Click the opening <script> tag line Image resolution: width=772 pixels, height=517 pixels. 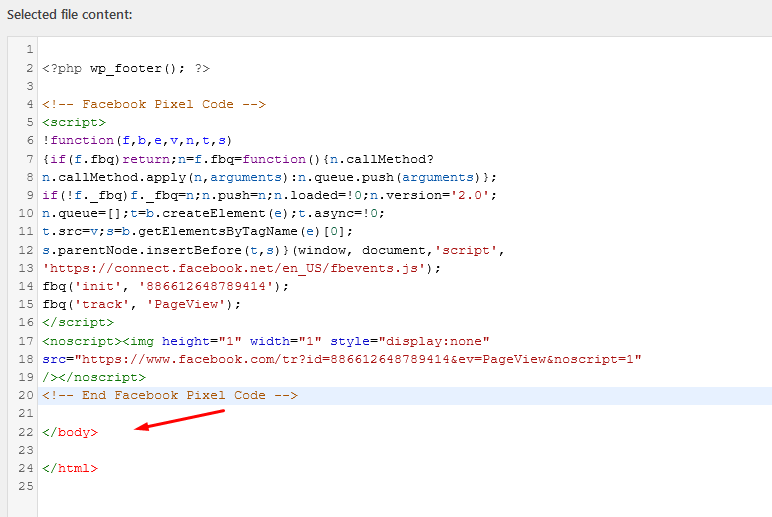(74, 122)
